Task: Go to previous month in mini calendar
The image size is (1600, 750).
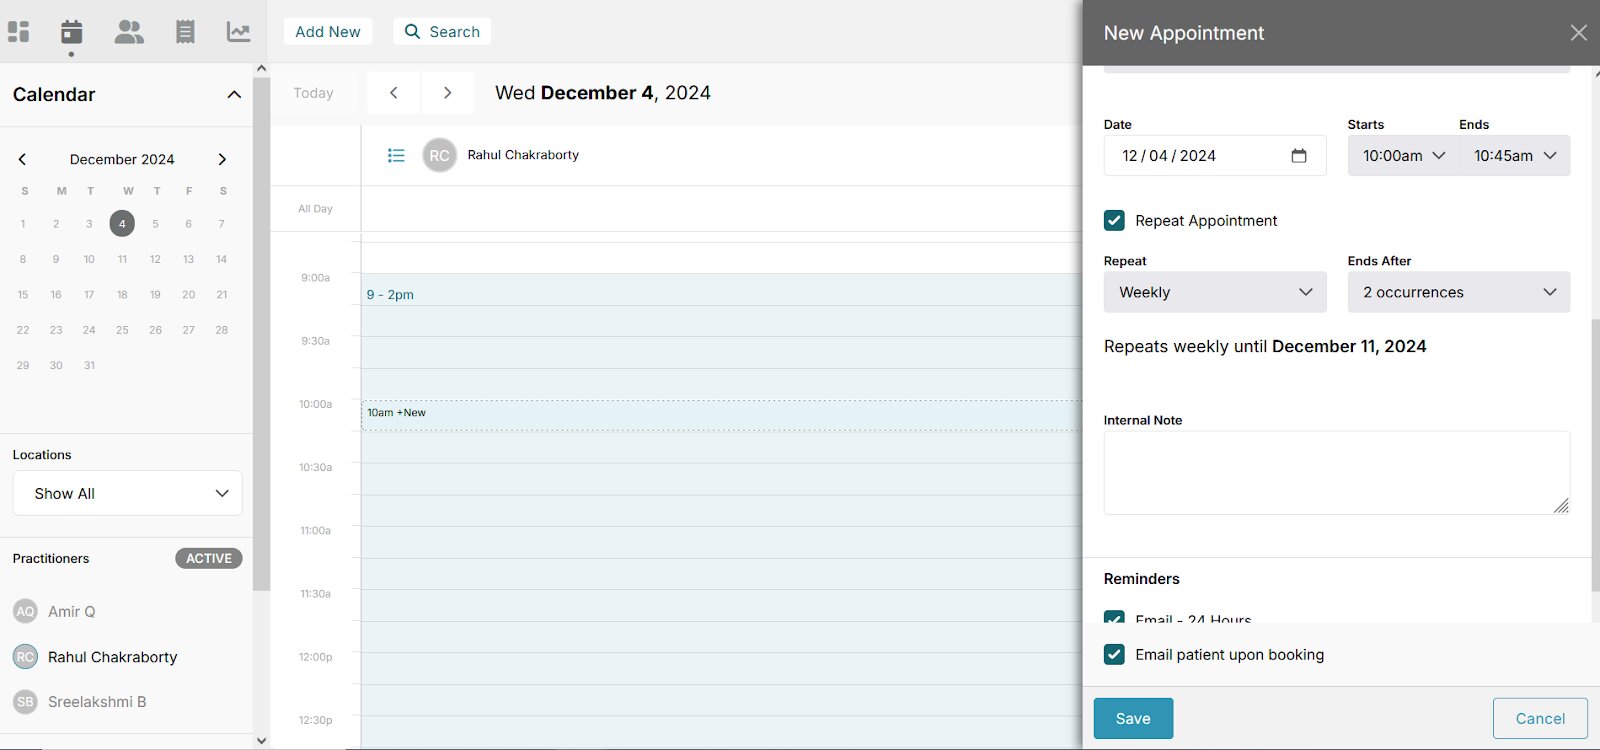Action: 22,159
